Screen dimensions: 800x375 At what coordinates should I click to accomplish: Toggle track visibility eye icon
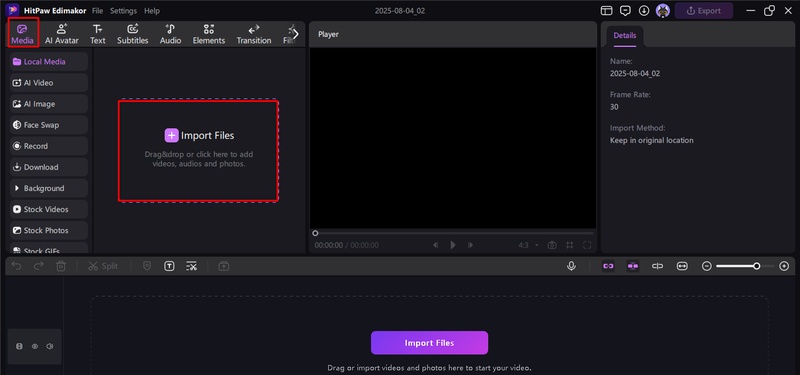pyautogui.click(x=35, y=346)
